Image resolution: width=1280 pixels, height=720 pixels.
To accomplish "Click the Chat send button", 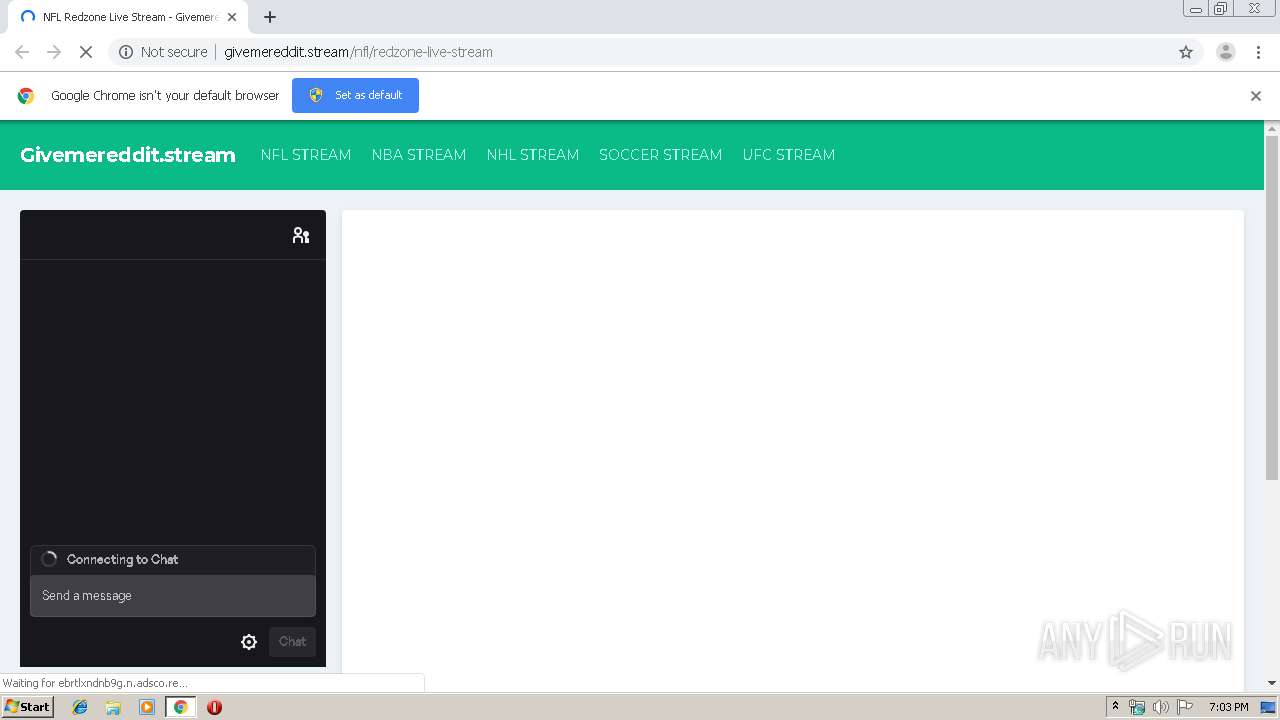I will 292,642.
